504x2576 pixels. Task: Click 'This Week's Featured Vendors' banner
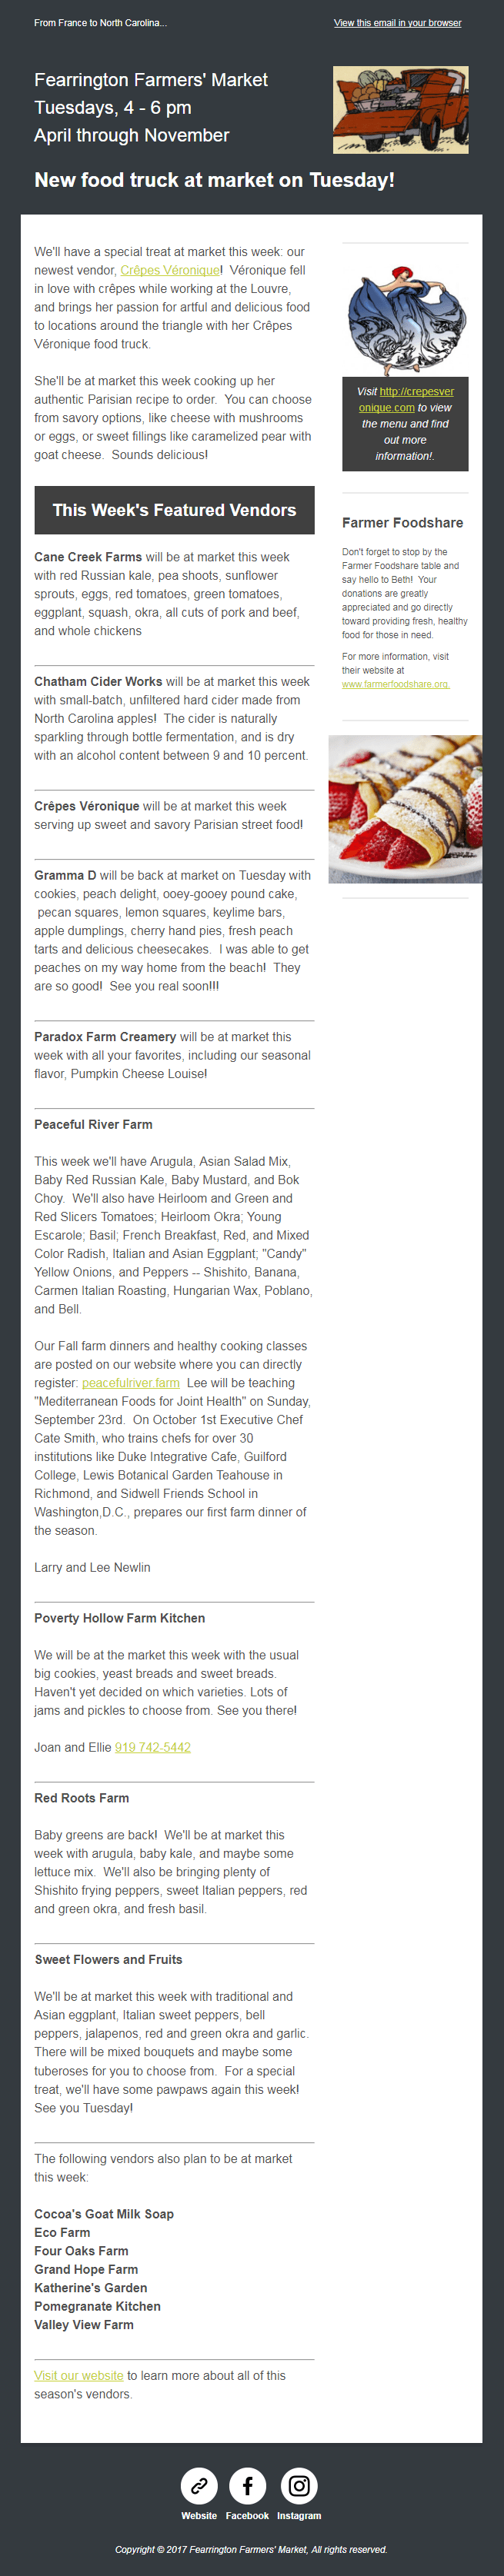tap(174, 510)
